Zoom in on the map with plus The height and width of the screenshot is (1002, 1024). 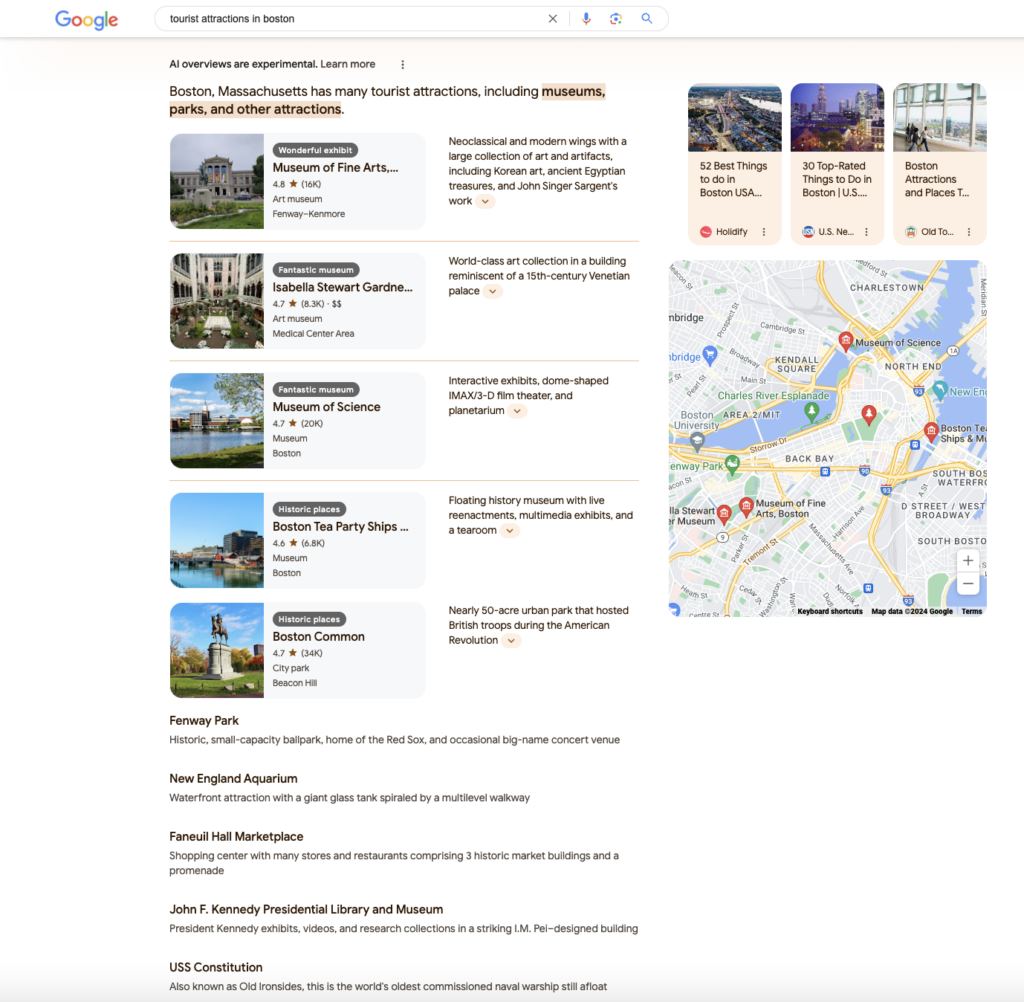968,560
